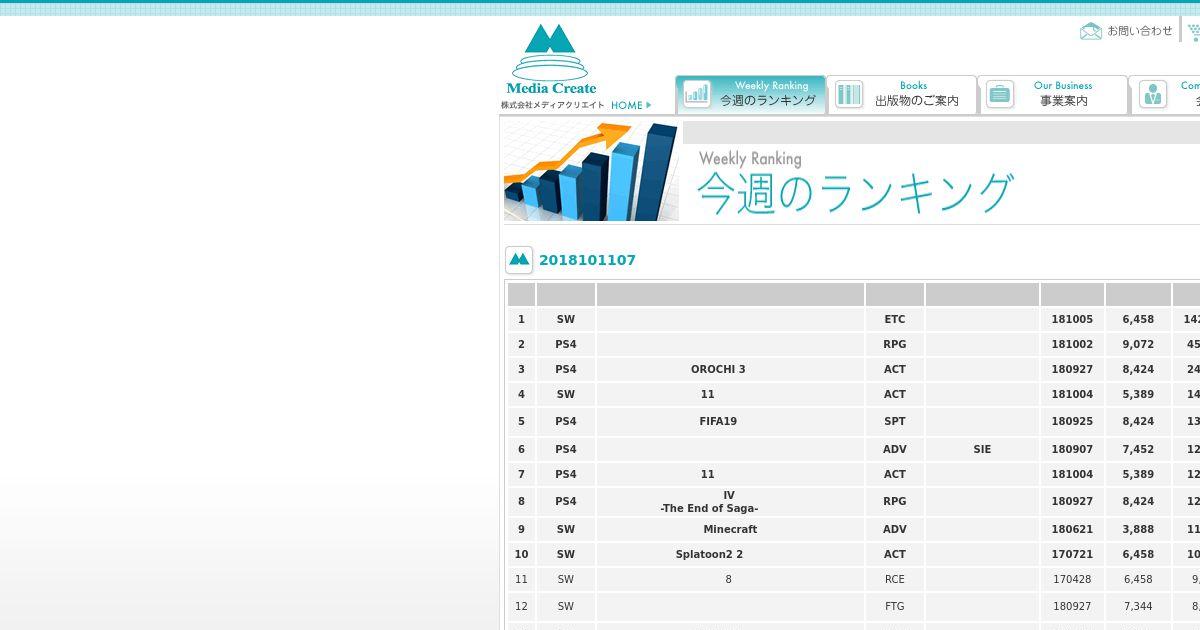Click price 3,888 in row 9
Viewport: 1200px width, 630px height.
click(1138, 529)
